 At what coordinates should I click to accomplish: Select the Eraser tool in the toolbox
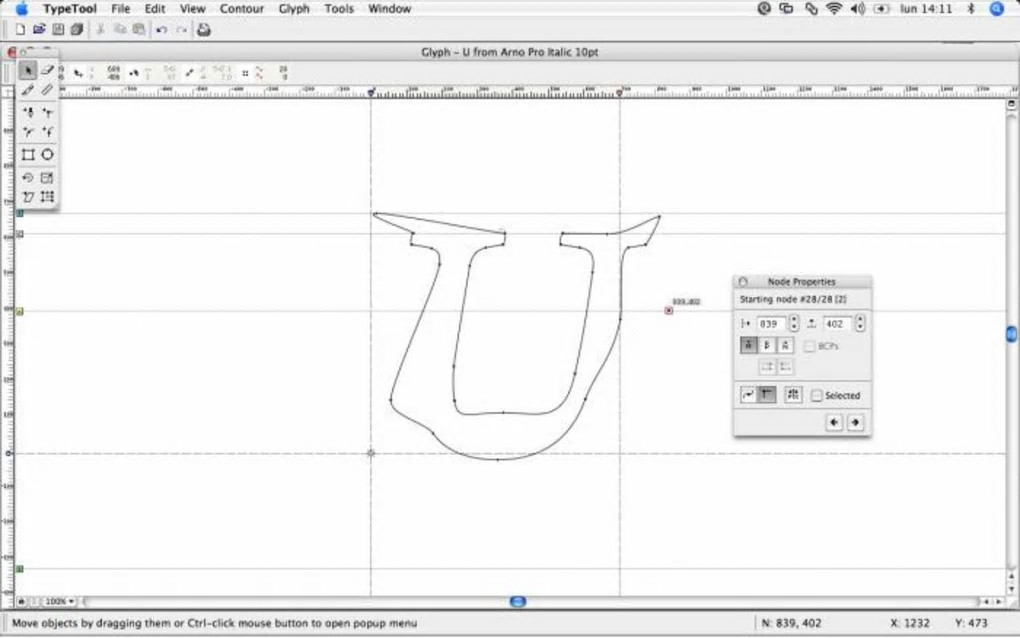click(x=47, y=70)
